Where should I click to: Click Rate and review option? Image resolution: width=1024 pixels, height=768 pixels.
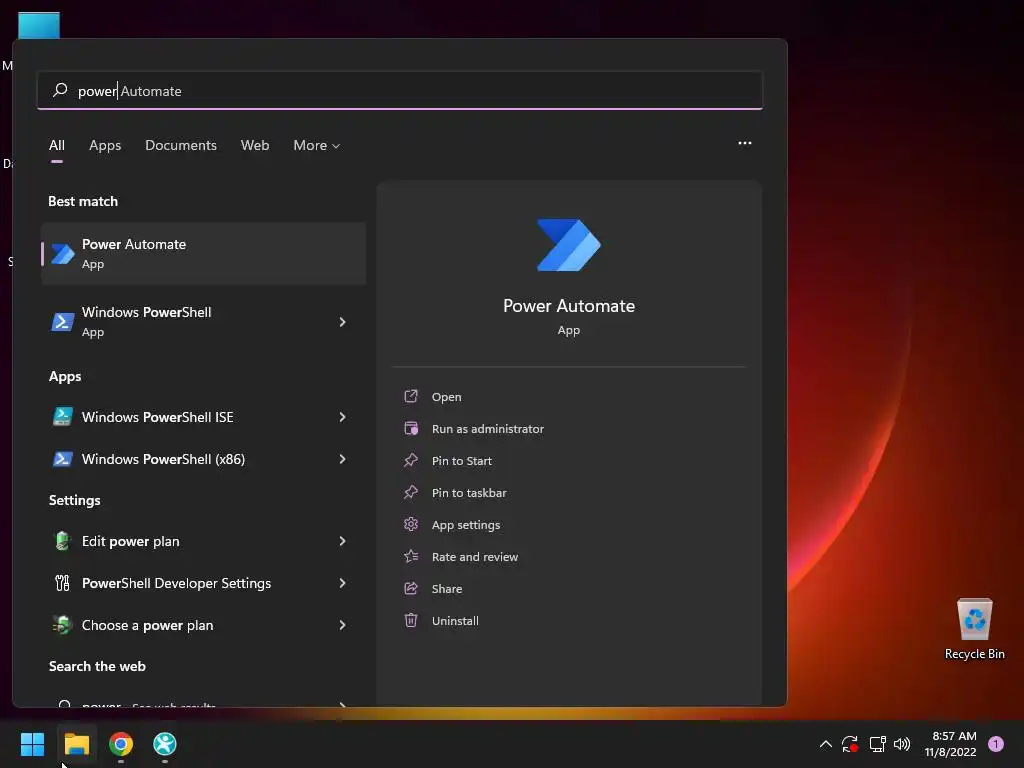pos(475,556)
